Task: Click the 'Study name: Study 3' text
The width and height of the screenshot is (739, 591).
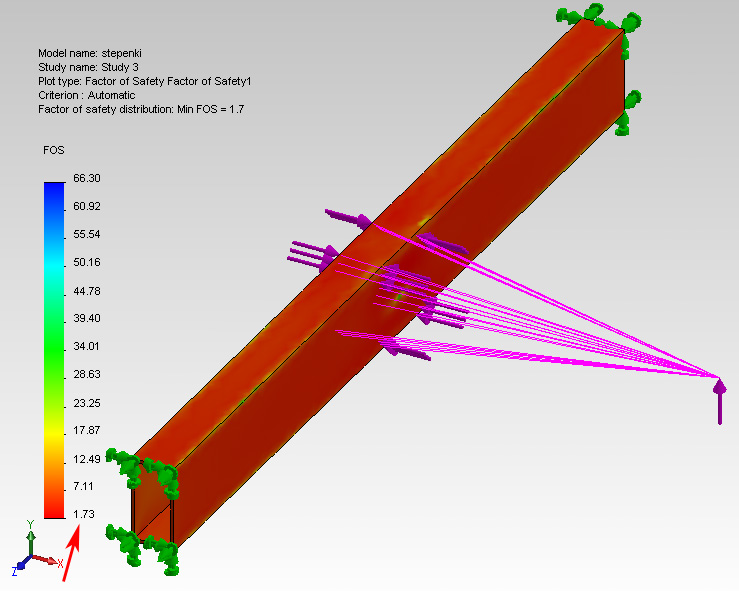Action: 88,67
